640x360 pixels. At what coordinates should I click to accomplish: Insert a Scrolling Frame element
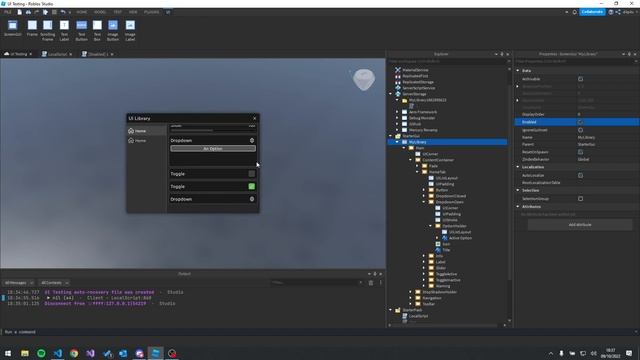48,30
